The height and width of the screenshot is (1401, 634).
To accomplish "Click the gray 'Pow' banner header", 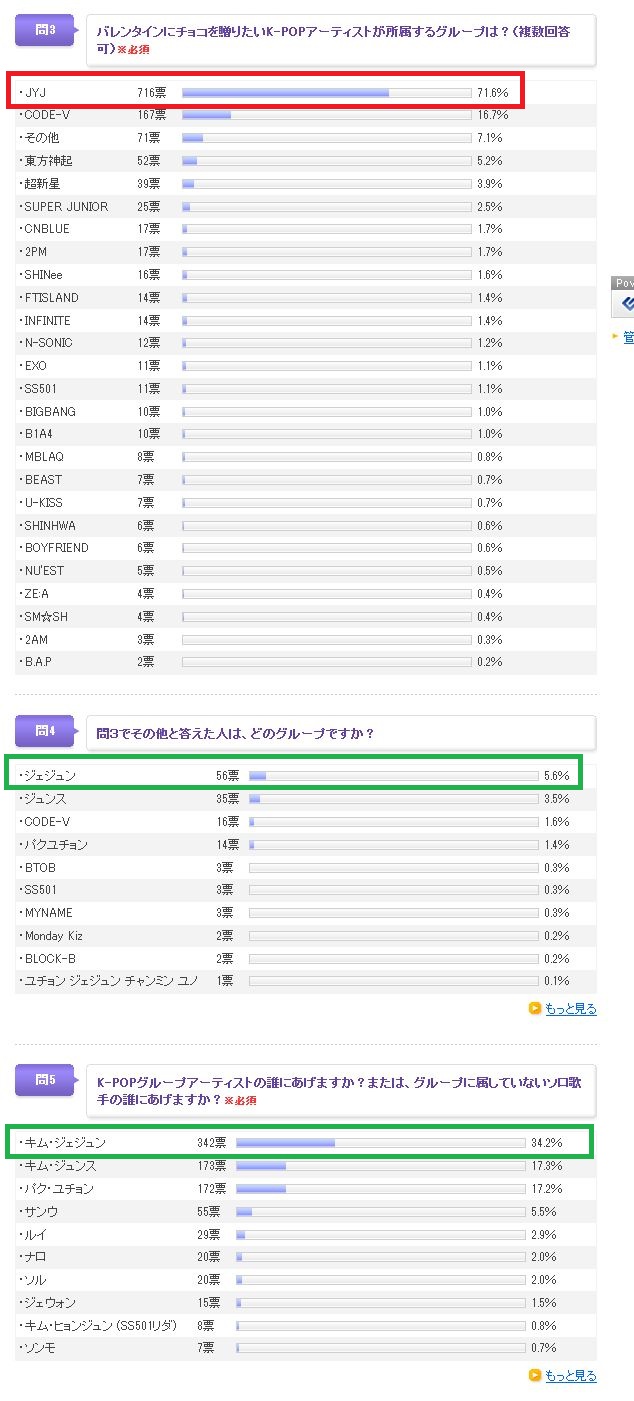I will pyautogui.click(x=623, y=283).
